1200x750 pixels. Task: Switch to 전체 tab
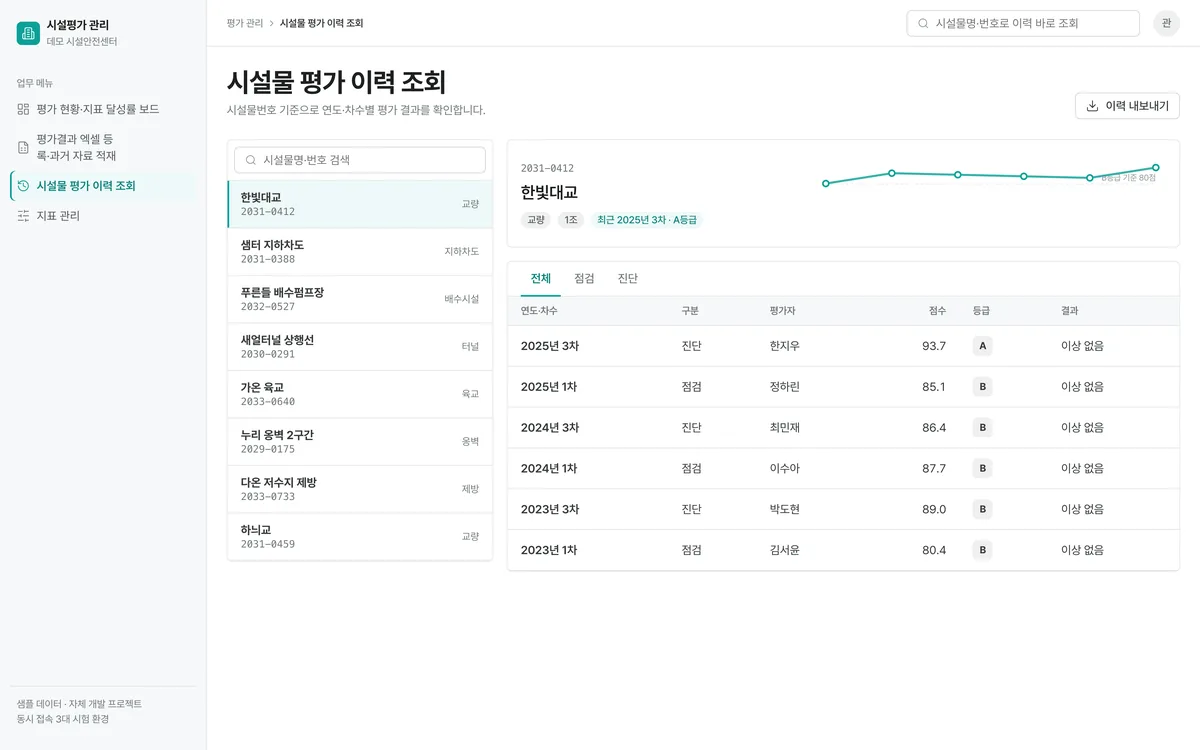coord(541,279)
